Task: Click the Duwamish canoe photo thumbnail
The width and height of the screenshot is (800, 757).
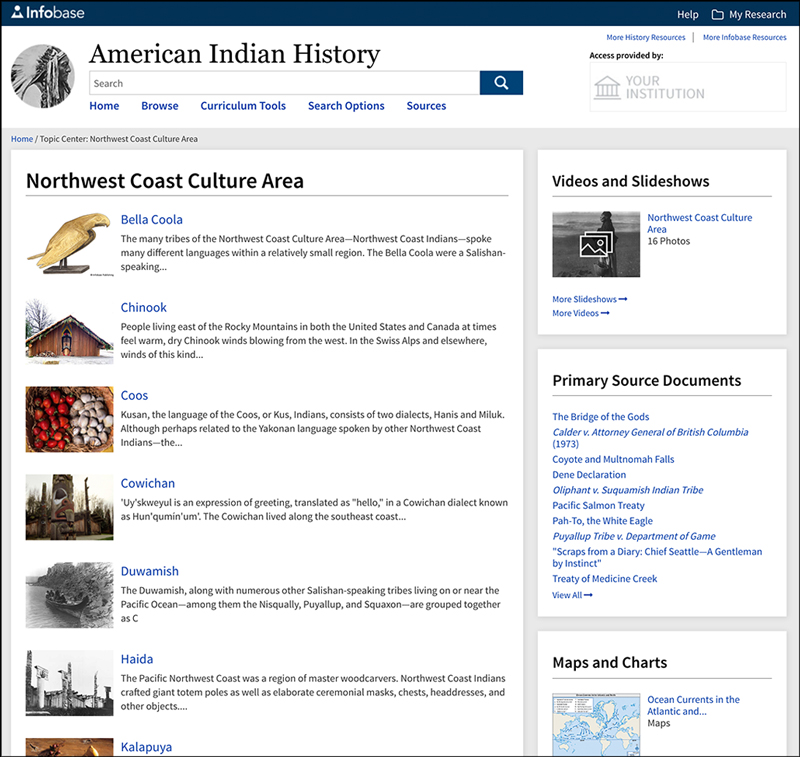Action: [69, 595]
